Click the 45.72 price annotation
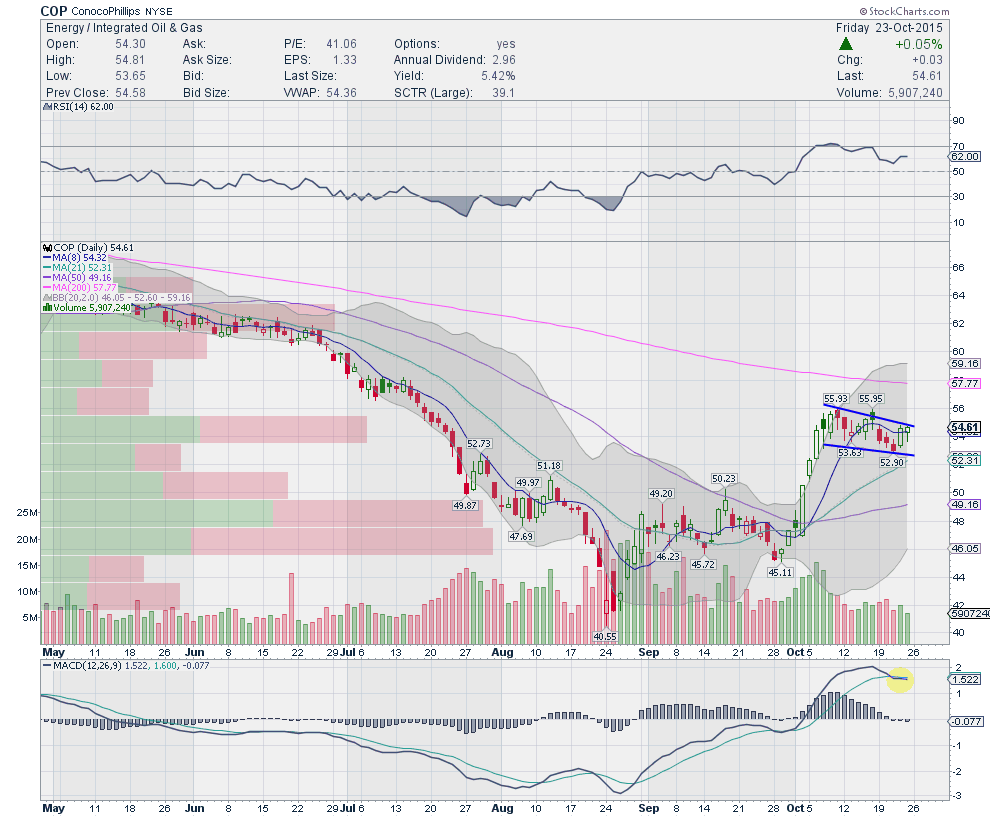 [703, 564]
